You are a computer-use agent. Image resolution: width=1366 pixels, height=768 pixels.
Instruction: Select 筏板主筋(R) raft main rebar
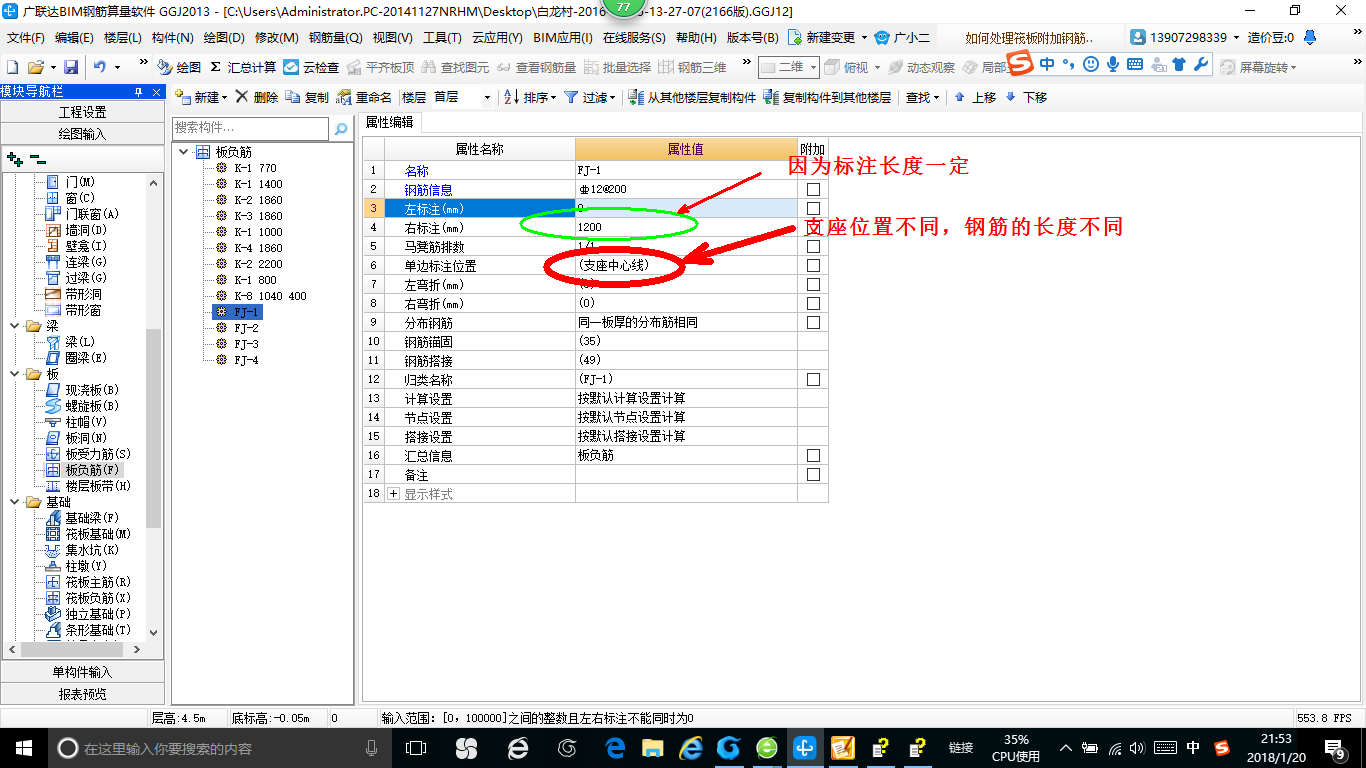[89, 582]
